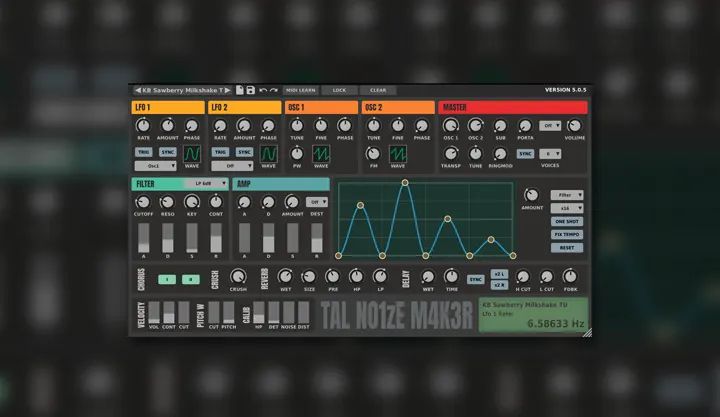This screenshot has width=720, height=417.
Task: Toggle ONE SHOT envelope mode
Action: coord(567,221)
